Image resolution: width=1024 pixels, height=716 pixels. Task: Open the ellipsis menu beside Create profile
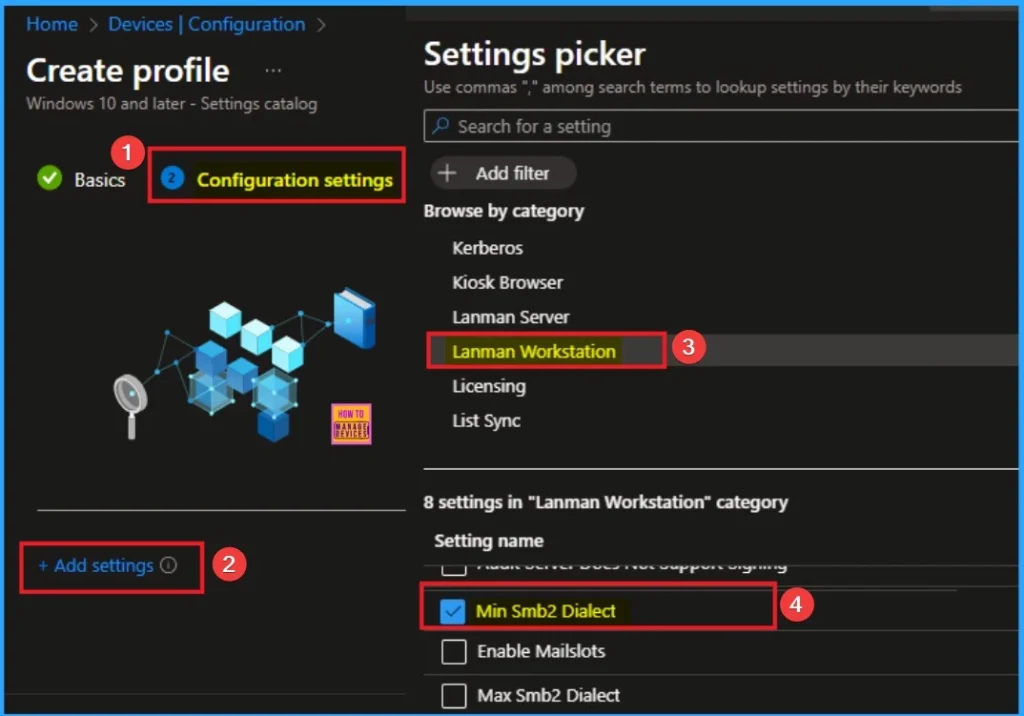(273, 71)
